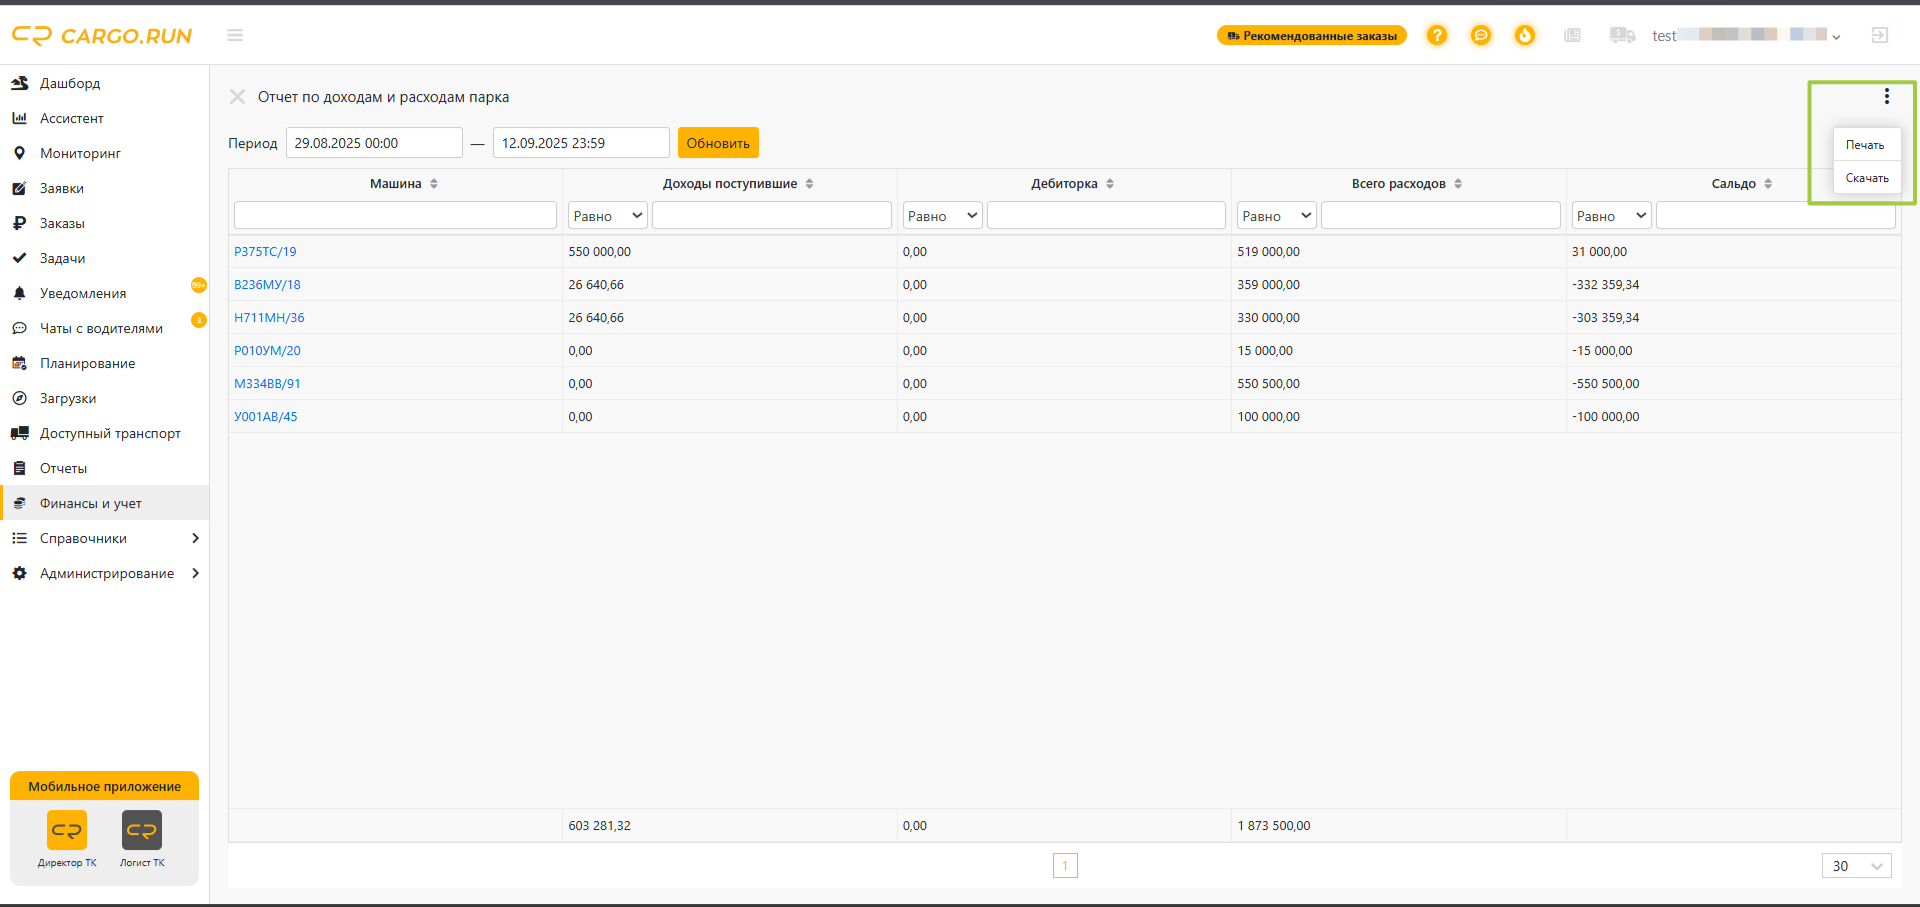Open the three-dot report options menu
1920x907 pixels.
(1887, 96)
